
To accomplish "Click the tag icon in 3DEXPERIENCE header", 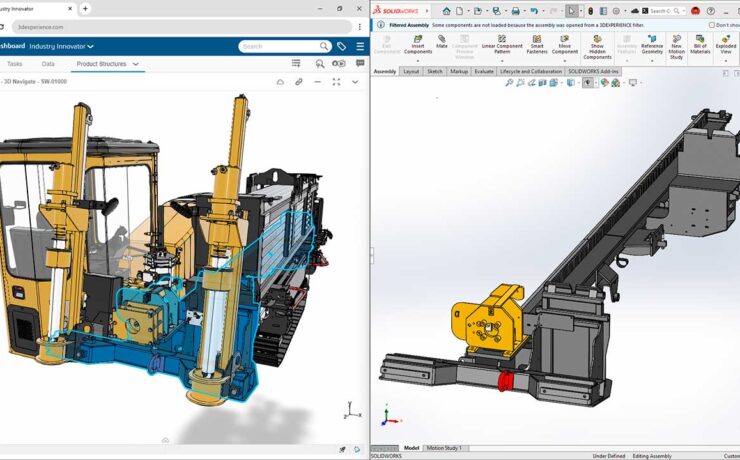I will point(341,46).
